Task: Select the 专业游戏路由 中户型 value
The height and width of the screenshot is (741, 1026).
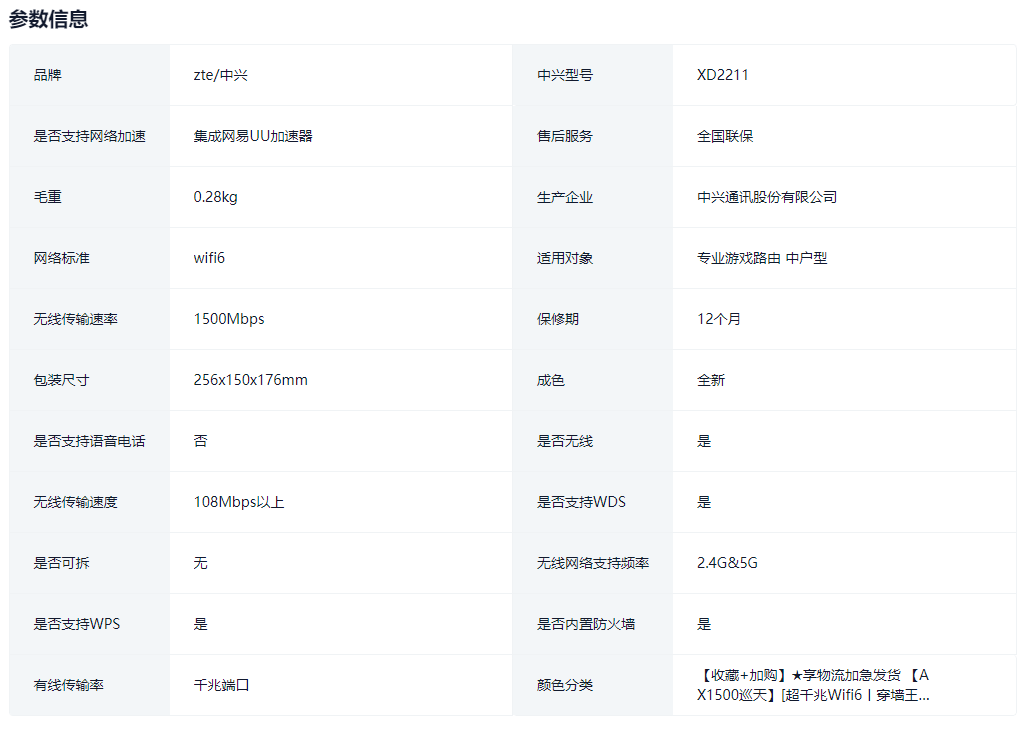Action: [762, 258]
